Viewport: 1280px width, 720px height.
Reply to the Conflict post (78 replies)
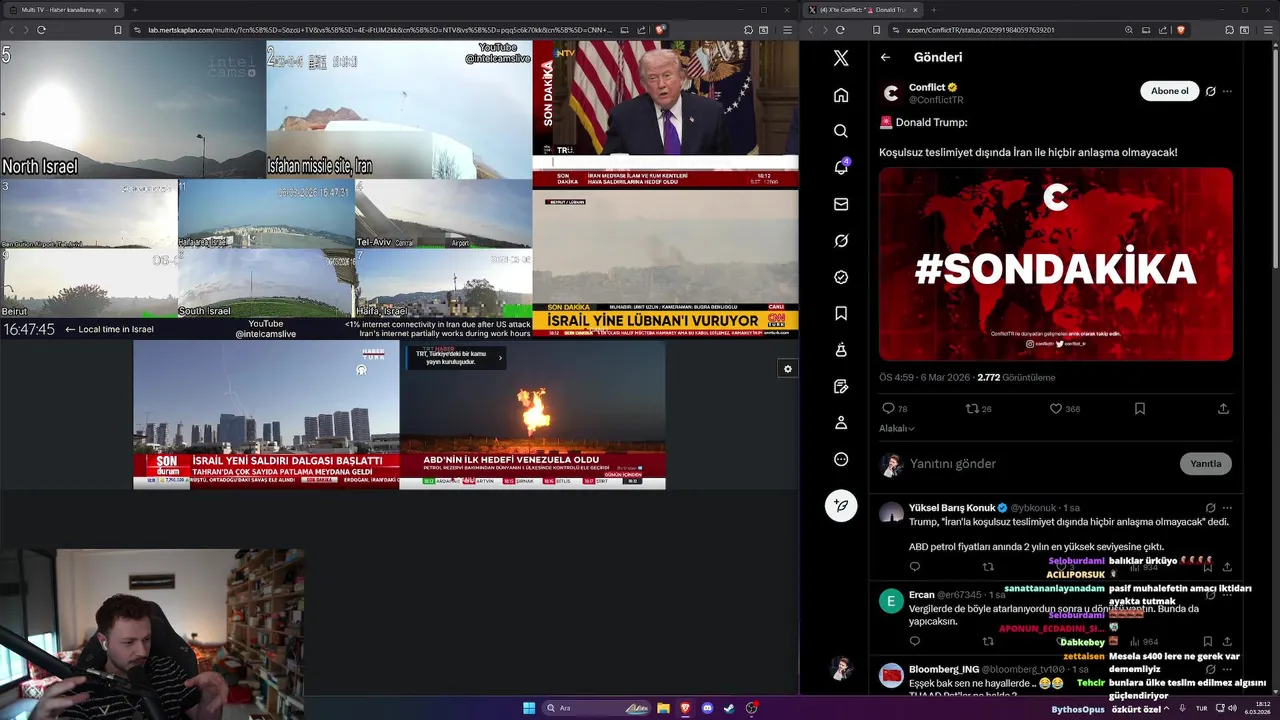tap(894, 408)
